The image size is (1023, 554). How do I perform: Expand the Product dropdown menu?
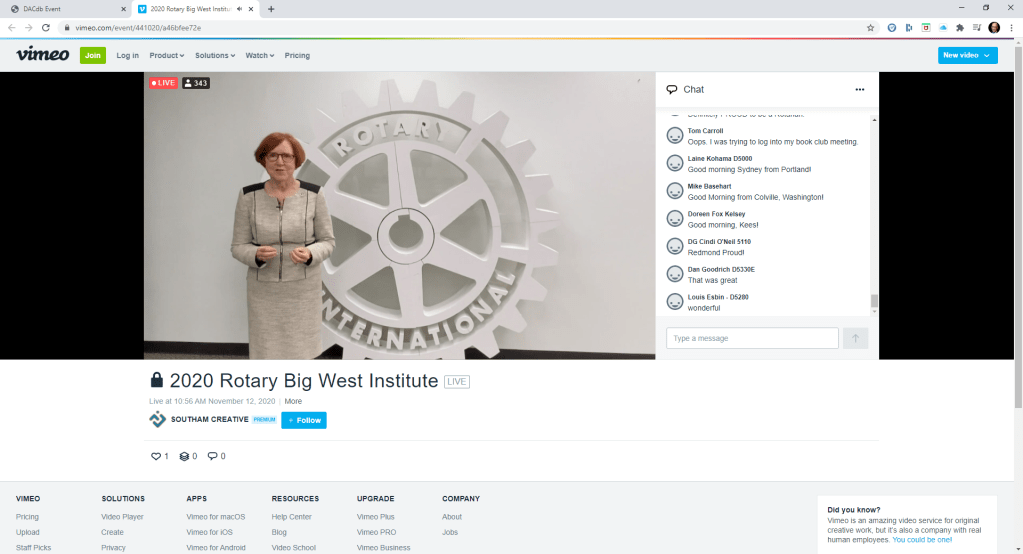tap(167, 56)
